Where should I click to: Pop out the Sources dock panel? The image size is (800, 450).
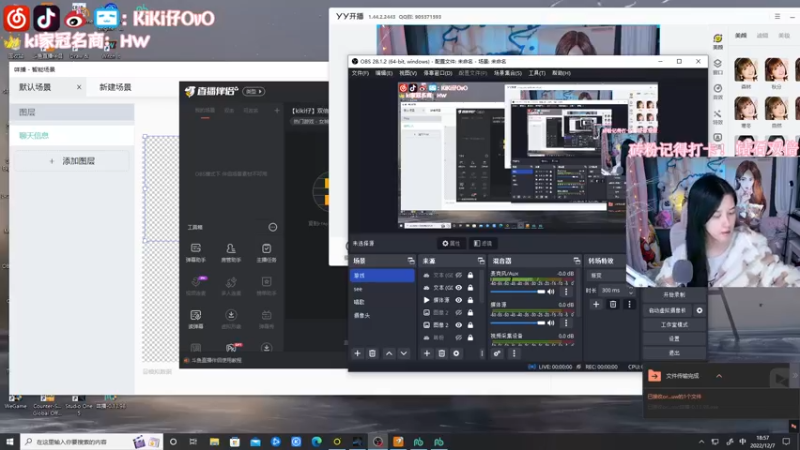click(481, 261)
